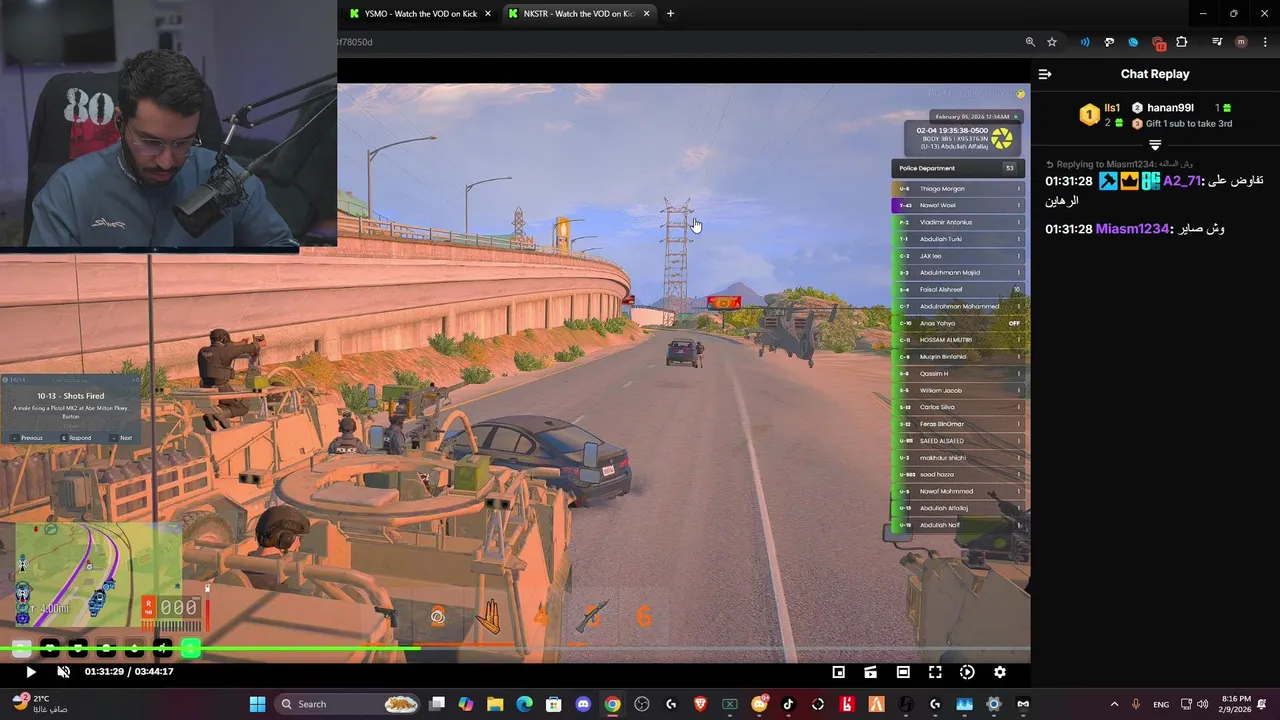This screenshot has width=1280, height=720.
Task: Toggle theater mode in the player
Action: pyautogui.click(x=903, y=672)
